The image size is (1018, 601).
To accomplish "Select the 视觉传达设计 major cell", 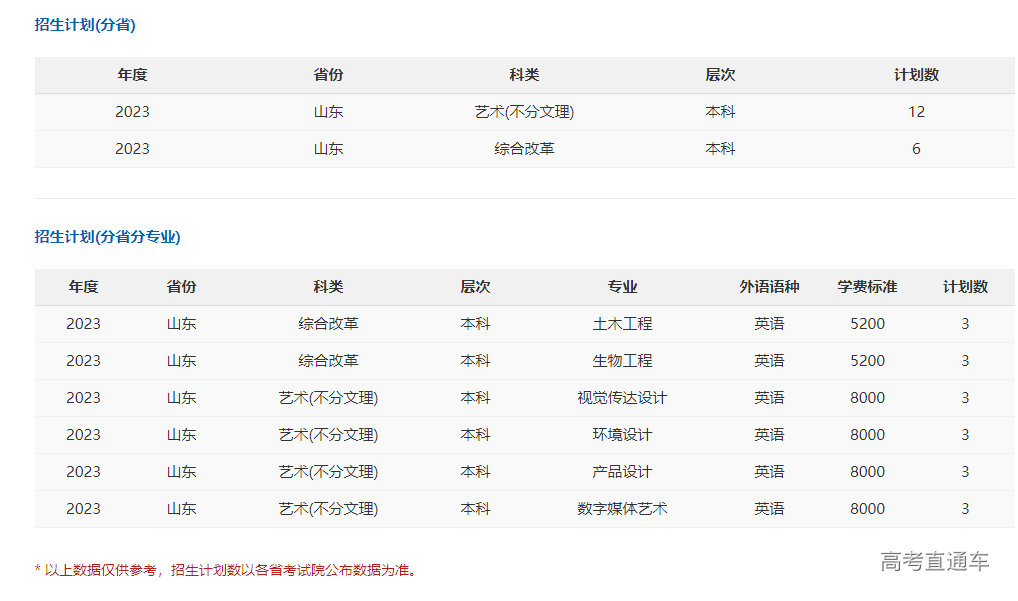I will (x=622, y=397).
